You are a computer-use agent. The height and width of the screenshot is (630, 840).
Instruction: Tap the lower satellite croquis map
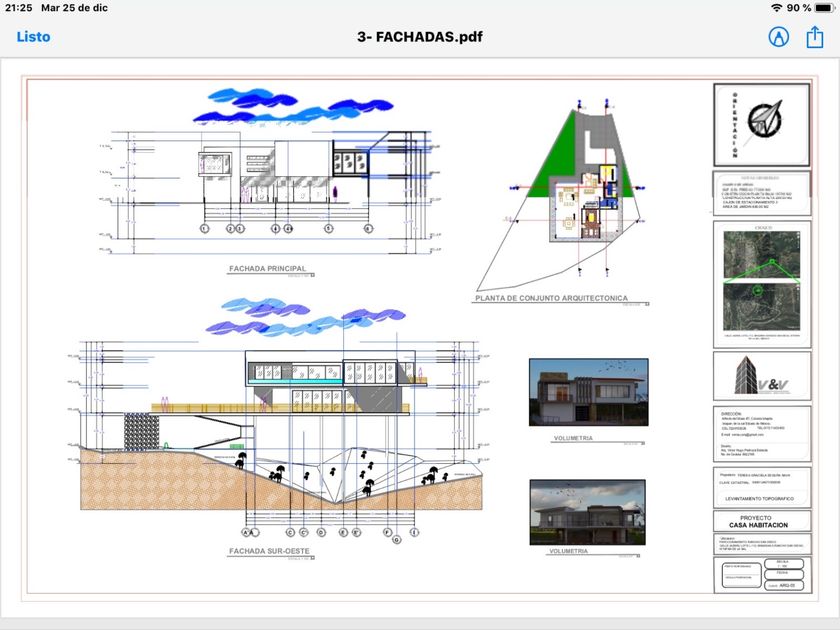762,306
